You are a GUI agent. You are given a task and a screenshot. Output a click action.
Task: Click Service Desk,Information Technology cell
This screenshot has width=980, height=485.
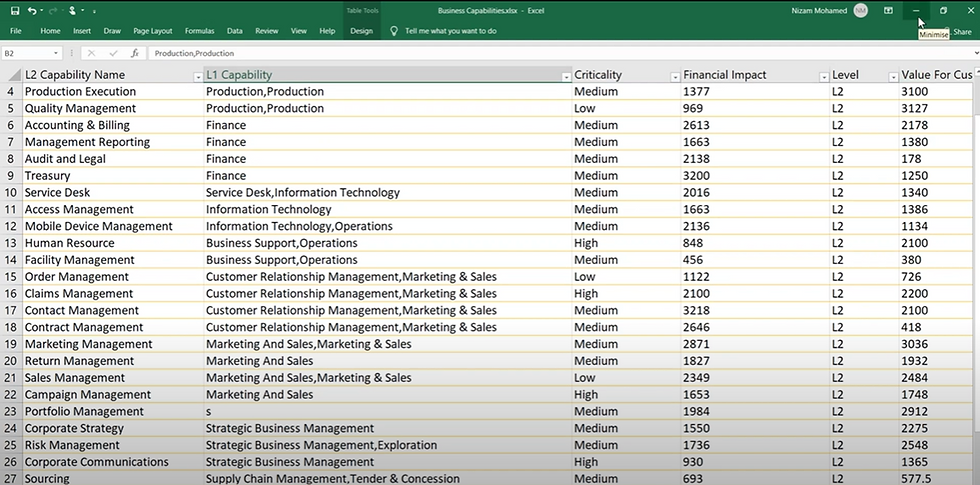388,192
